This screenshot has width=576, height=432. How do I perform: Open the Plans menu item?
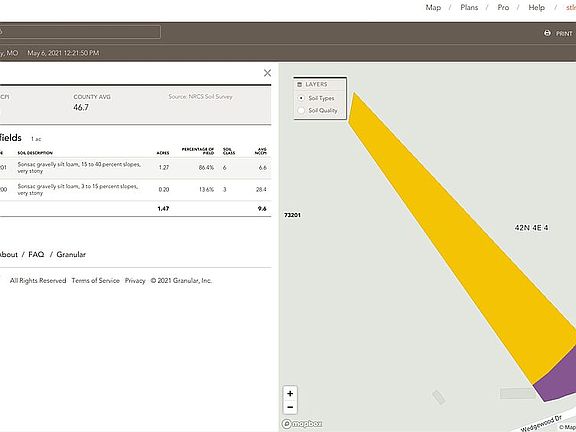[469, 7]
